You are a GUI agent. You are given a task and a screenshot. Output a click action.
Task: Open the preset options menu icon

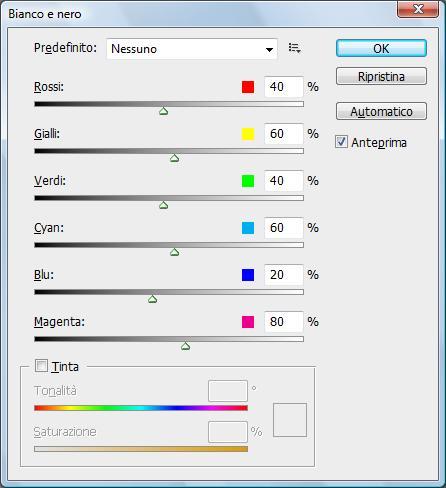(x=295, y=48)
